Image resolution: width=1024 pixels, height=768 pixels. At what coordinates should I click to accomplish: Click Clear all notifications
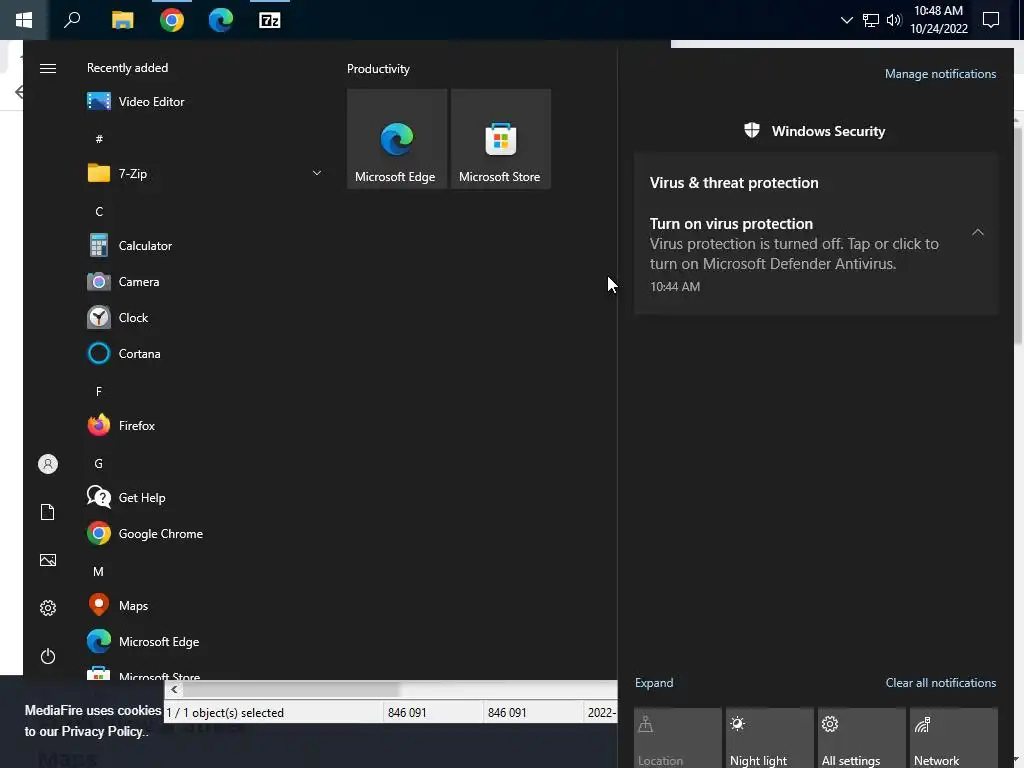[x=940, y=682]
